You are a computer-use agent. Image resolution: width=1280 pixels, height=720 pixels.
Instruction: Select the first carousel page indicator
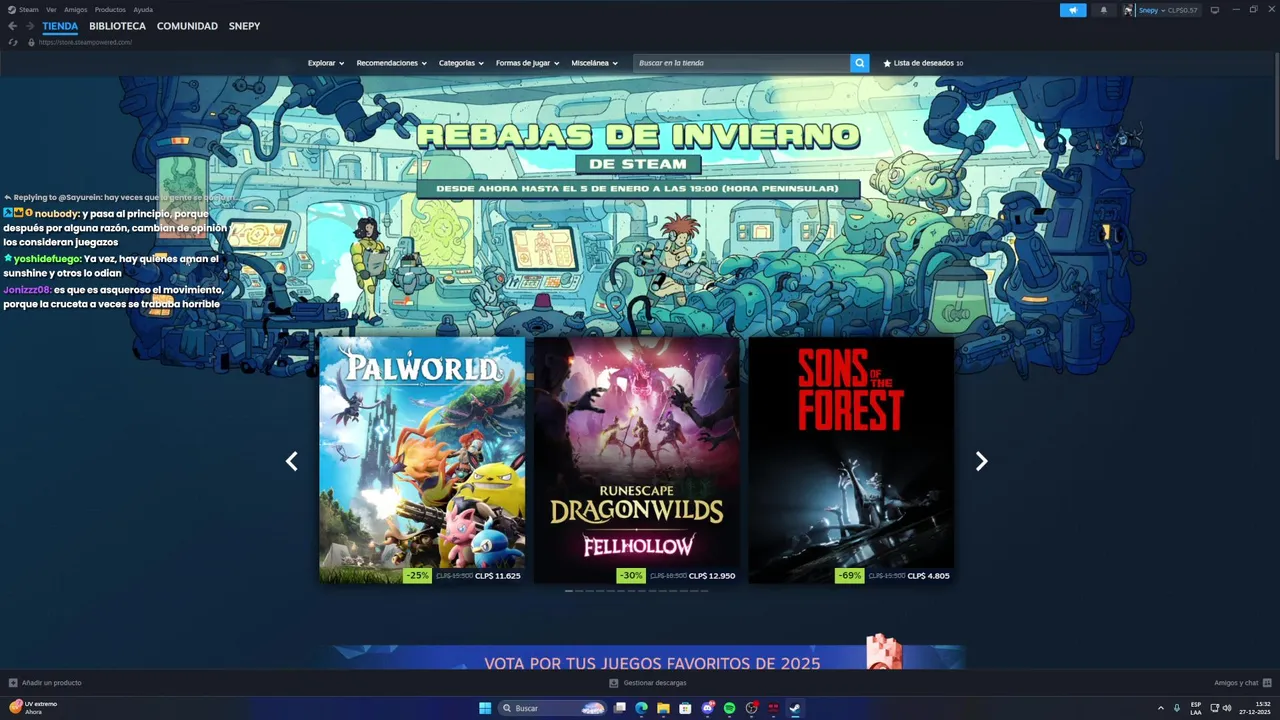[x=569, y=591]
